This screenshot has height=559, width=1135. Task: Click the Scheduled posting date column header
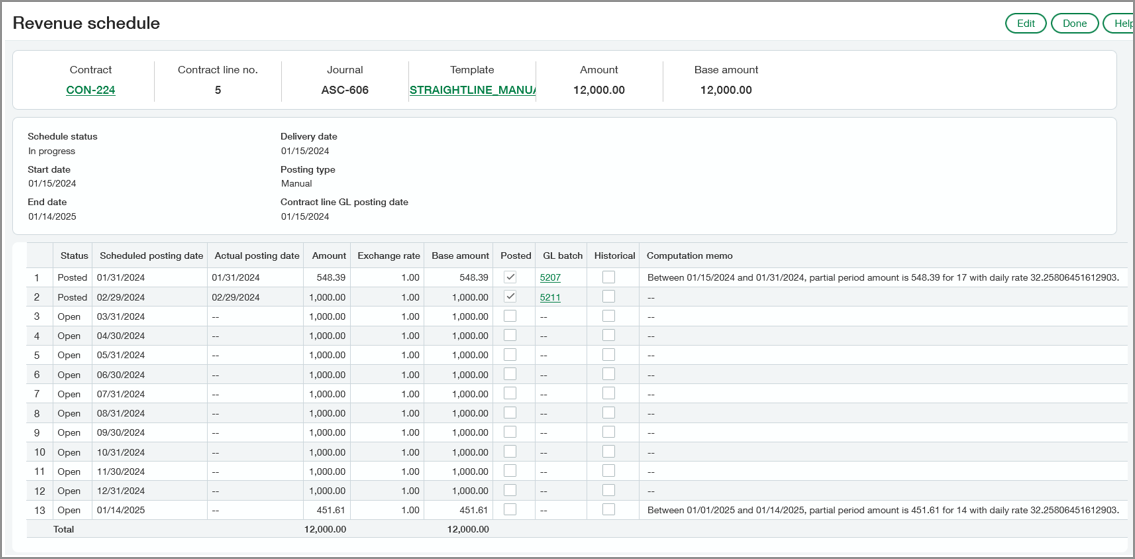[x=151, y=256]
